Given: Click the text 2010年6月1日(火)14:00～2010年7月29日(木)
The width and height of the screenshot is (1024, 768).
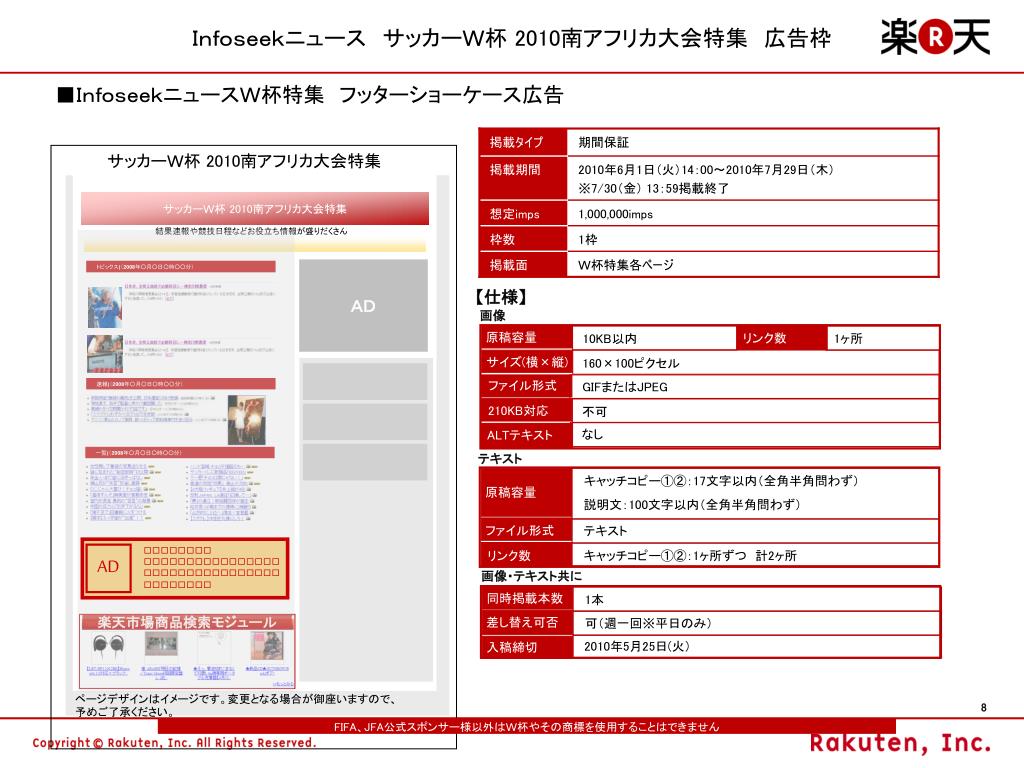Looking at the screenshot, I should [705, 170].
